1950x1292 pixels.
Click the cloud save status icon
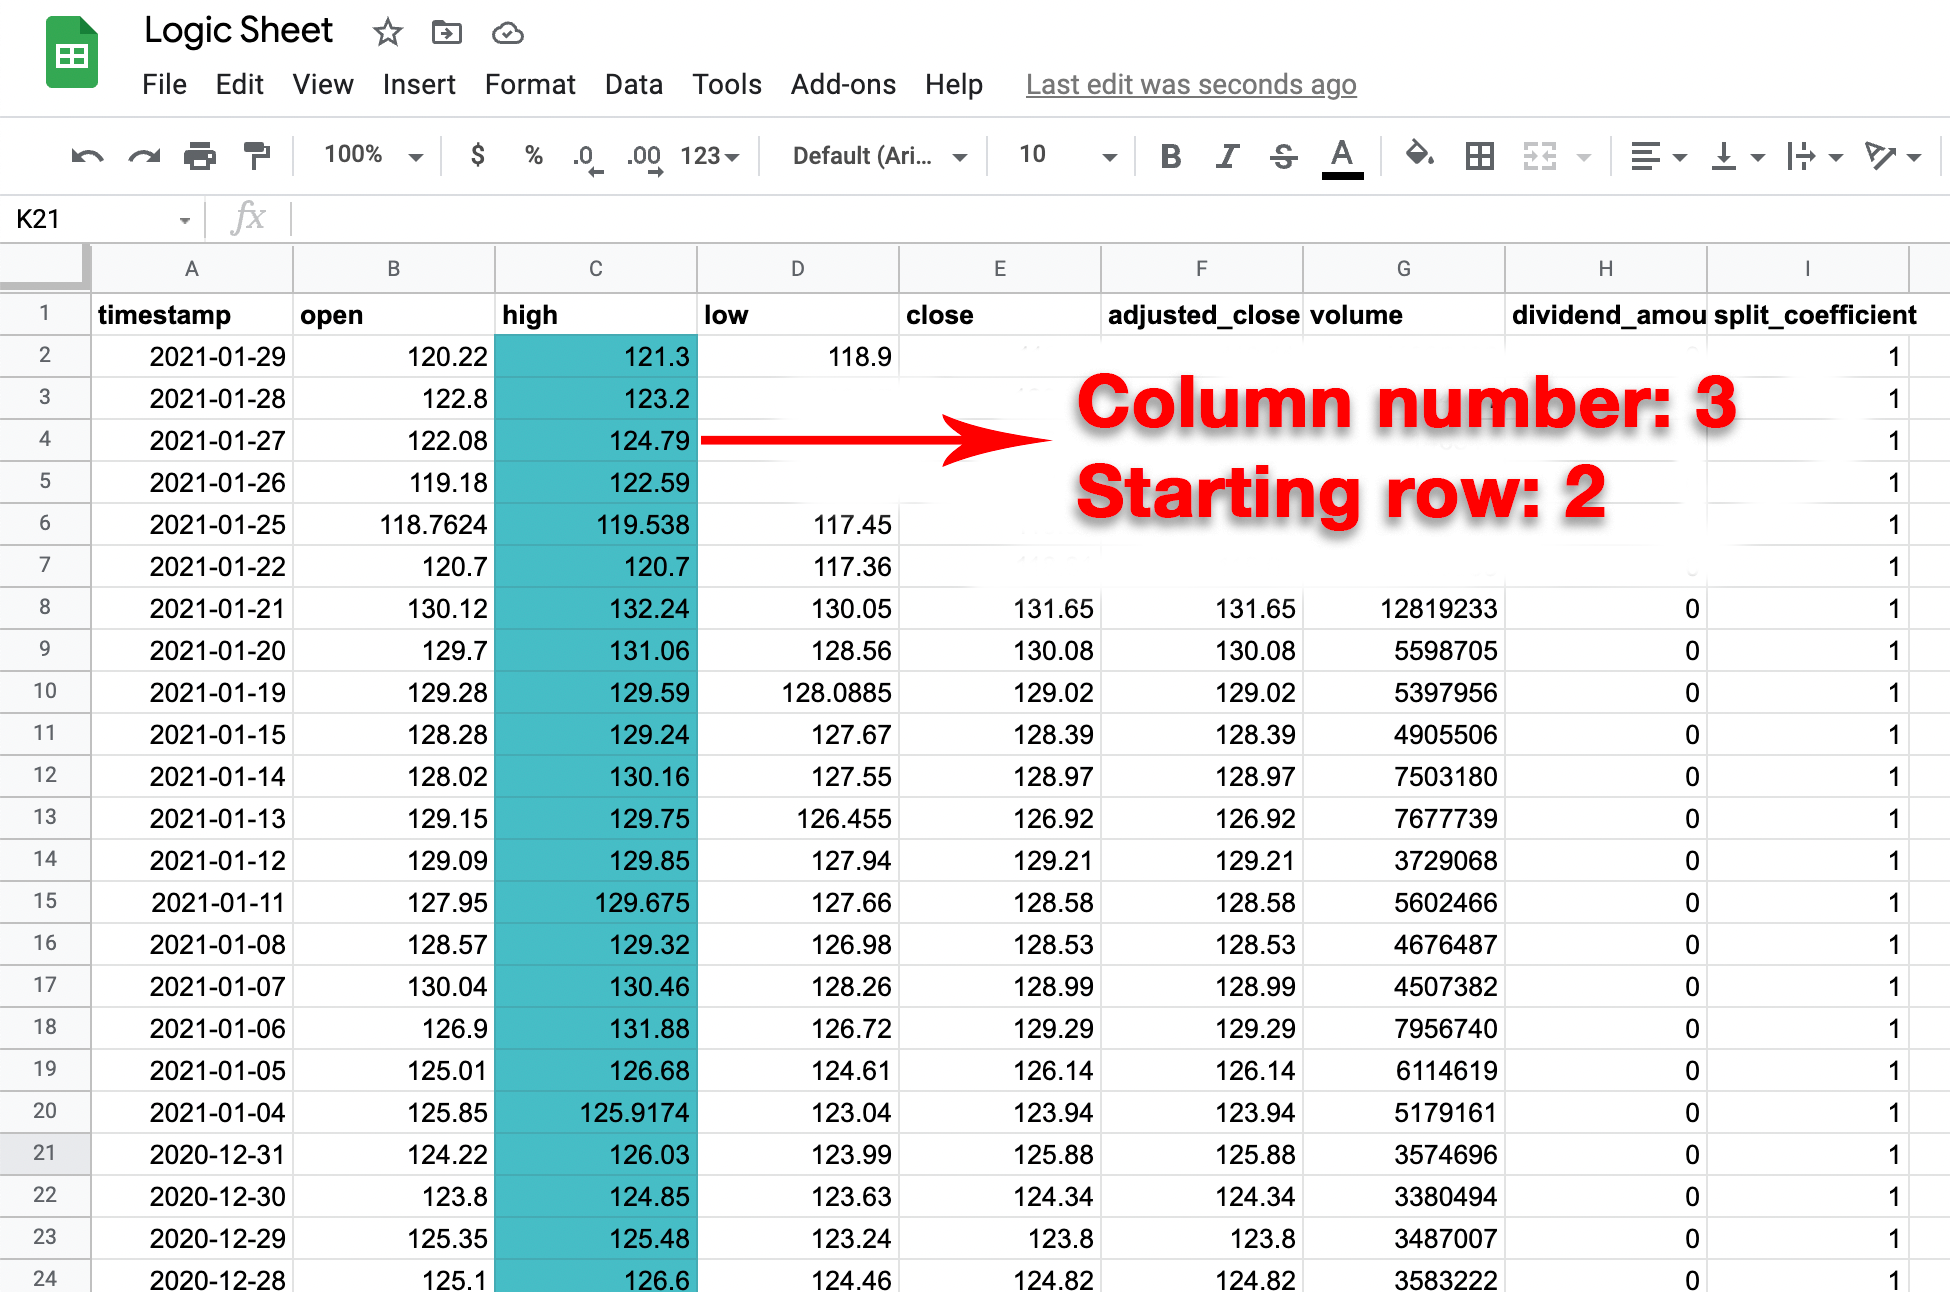coord(508,33)
